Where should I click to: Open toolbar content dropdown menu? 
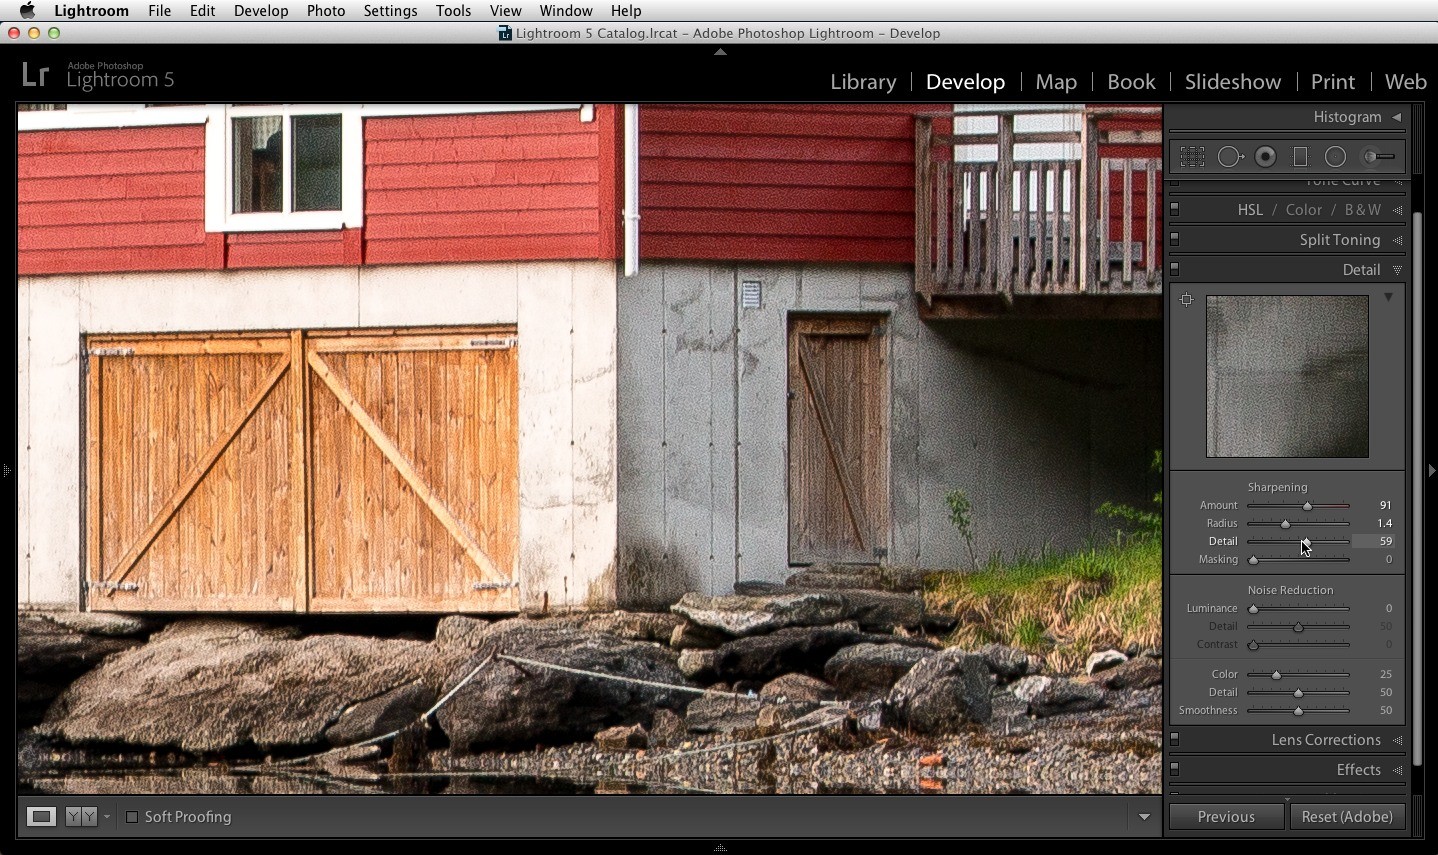pos(1144,817)
